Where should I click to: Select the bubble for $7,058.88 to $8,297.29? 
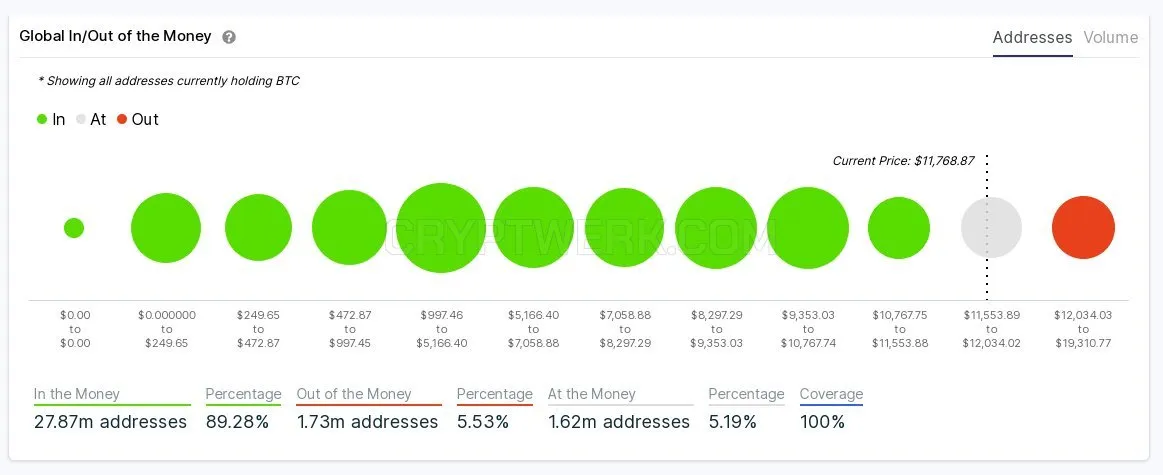click(x=625, y=228)
